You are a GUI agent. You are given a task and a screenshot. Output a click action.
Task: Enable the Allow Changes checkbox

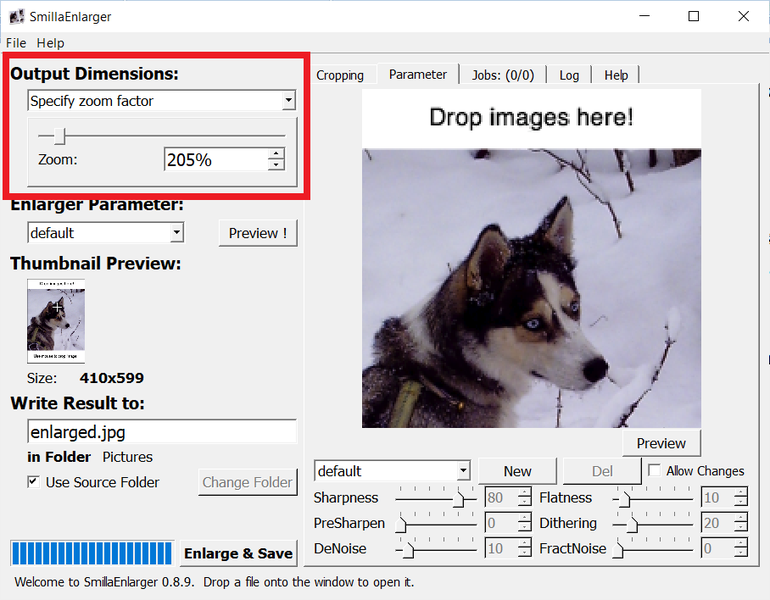coord(654,470)
